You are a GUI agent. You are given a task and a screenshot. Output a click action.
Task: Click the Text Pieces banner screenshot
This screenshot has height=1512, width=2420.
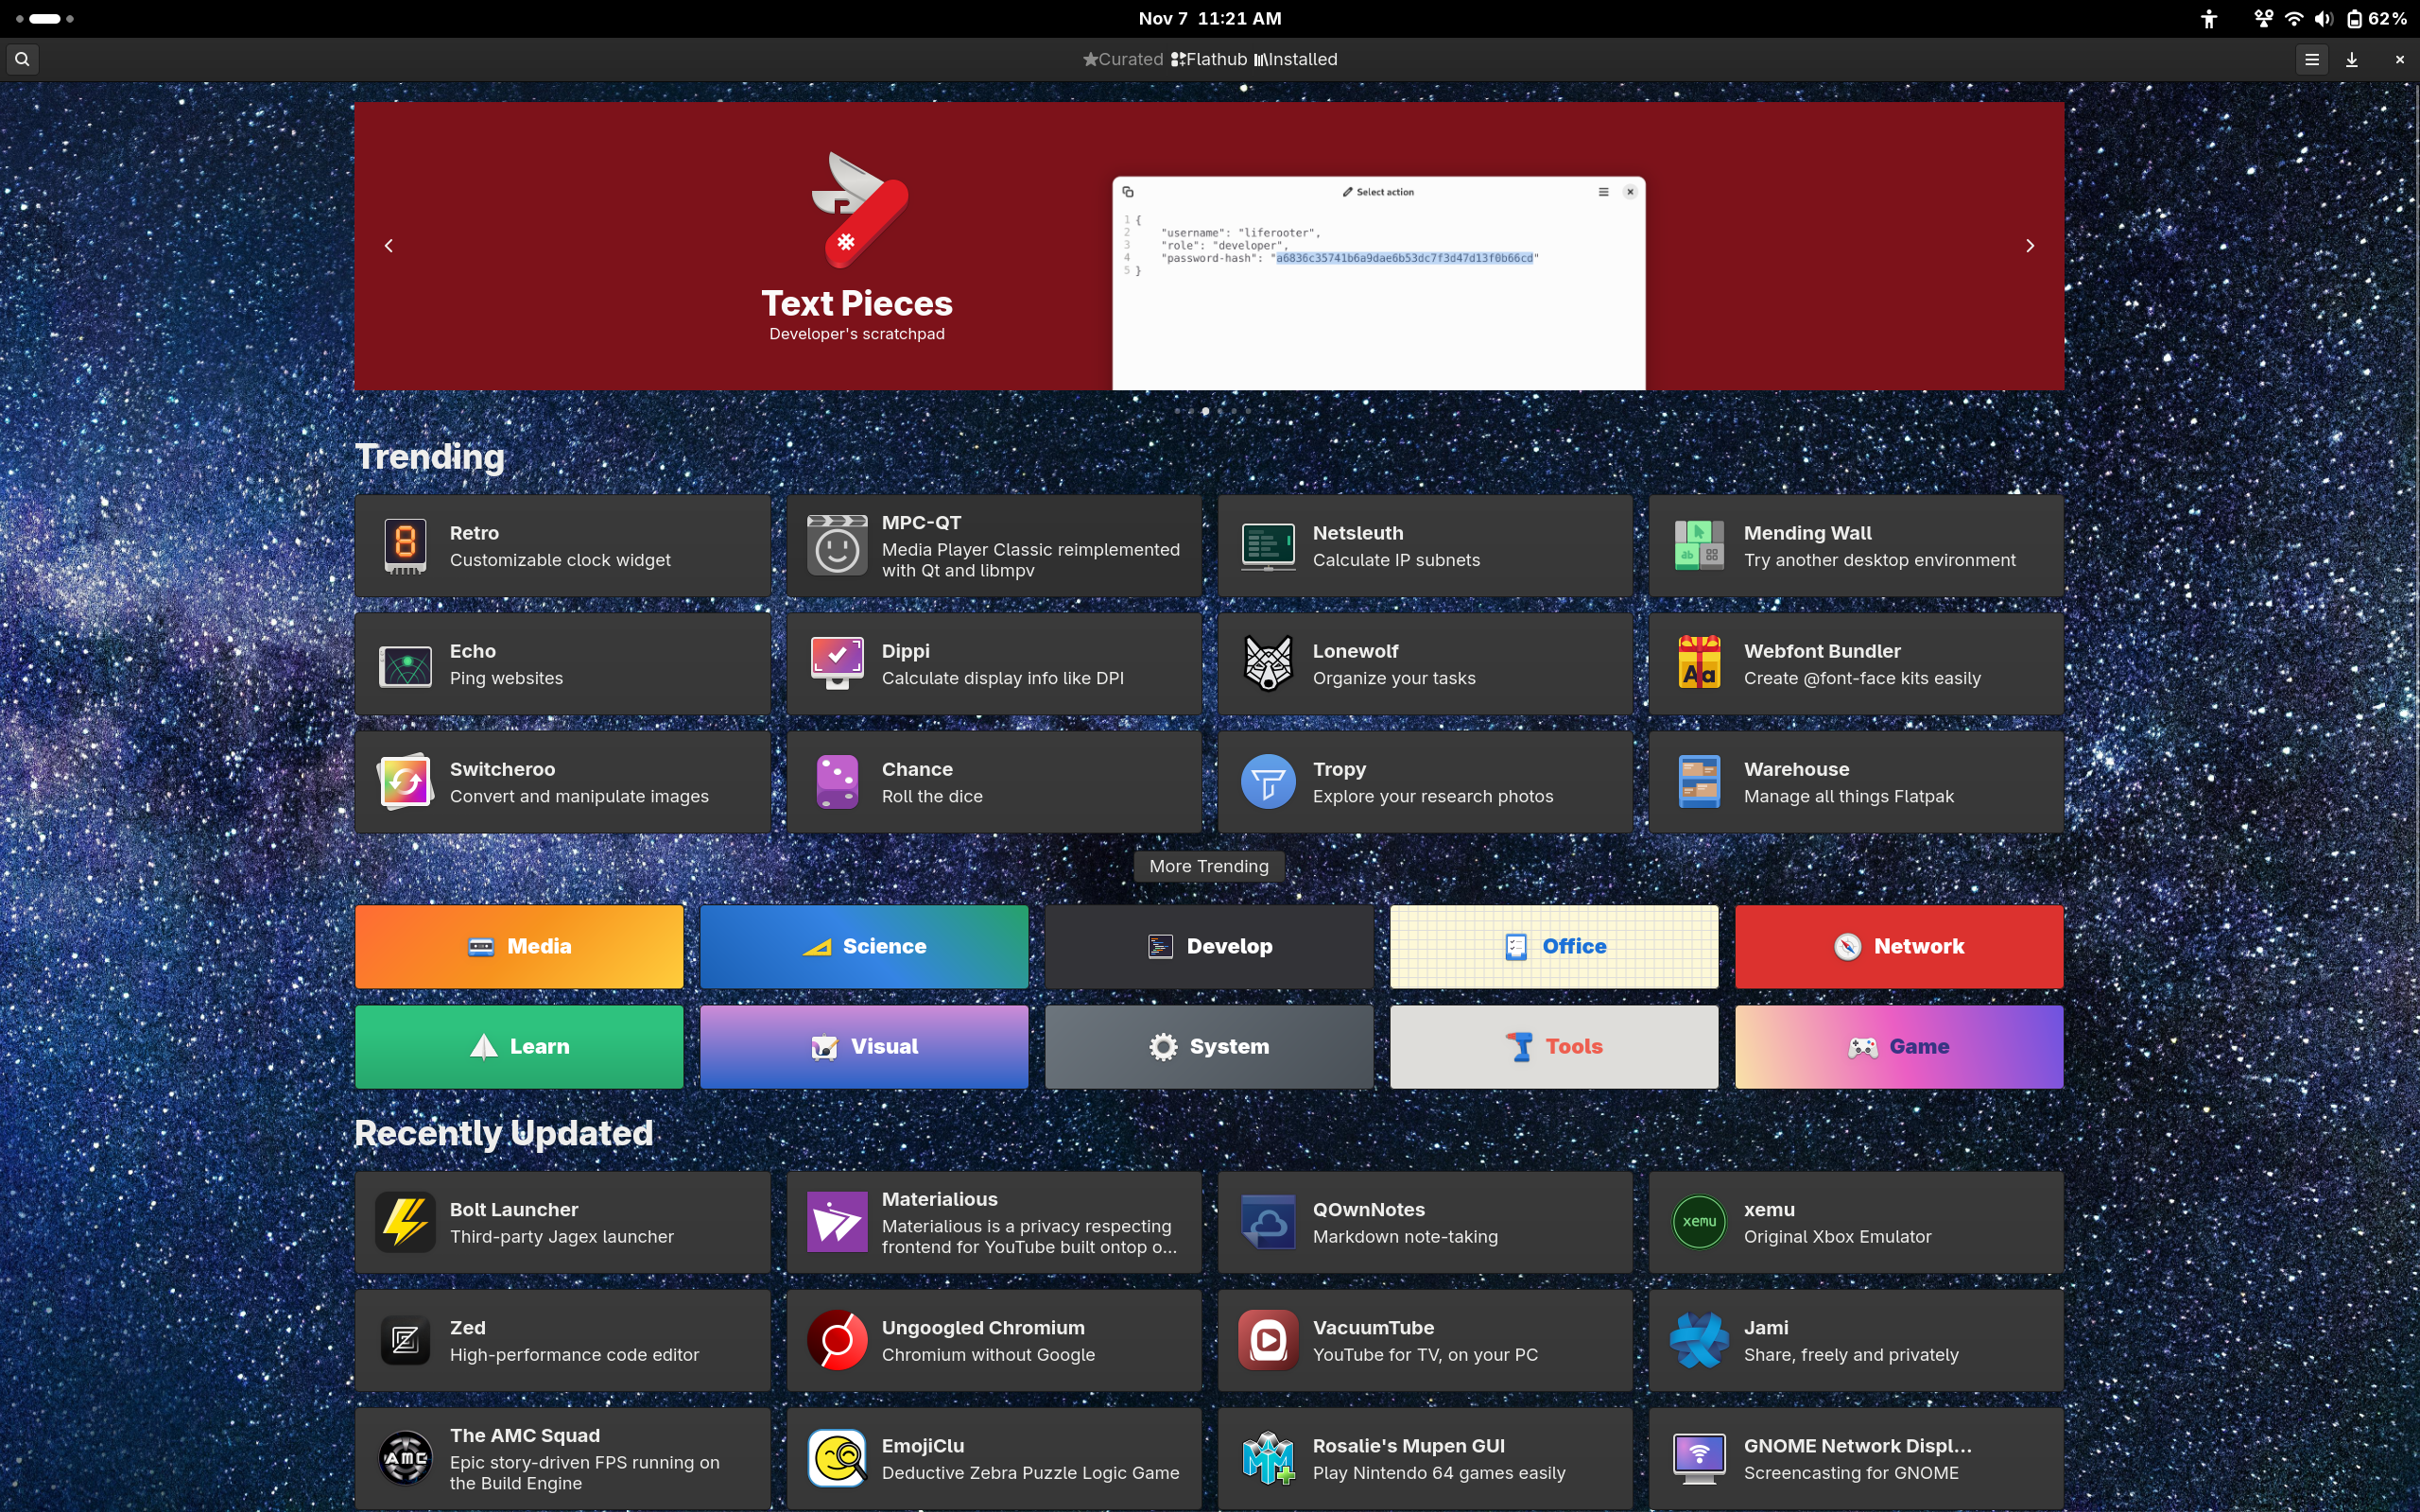pos(1378,284)
